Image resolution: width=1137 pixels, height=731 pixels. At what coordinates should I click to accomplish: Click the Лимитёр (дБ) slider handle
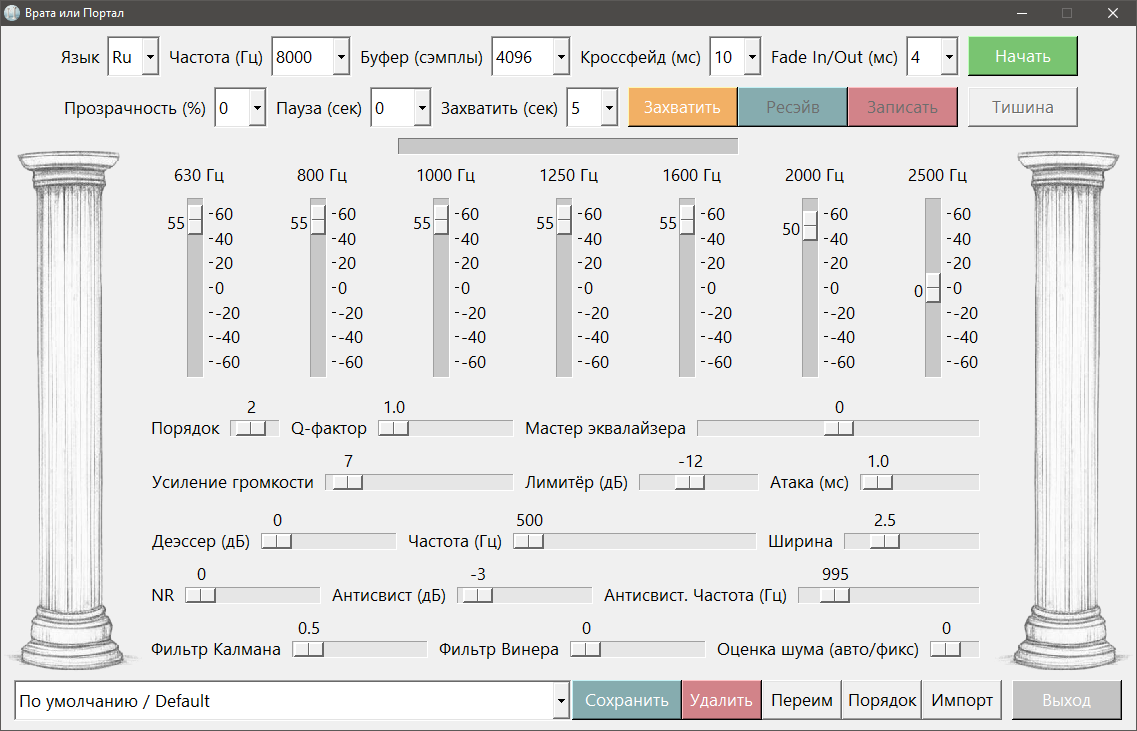[690, 482]
